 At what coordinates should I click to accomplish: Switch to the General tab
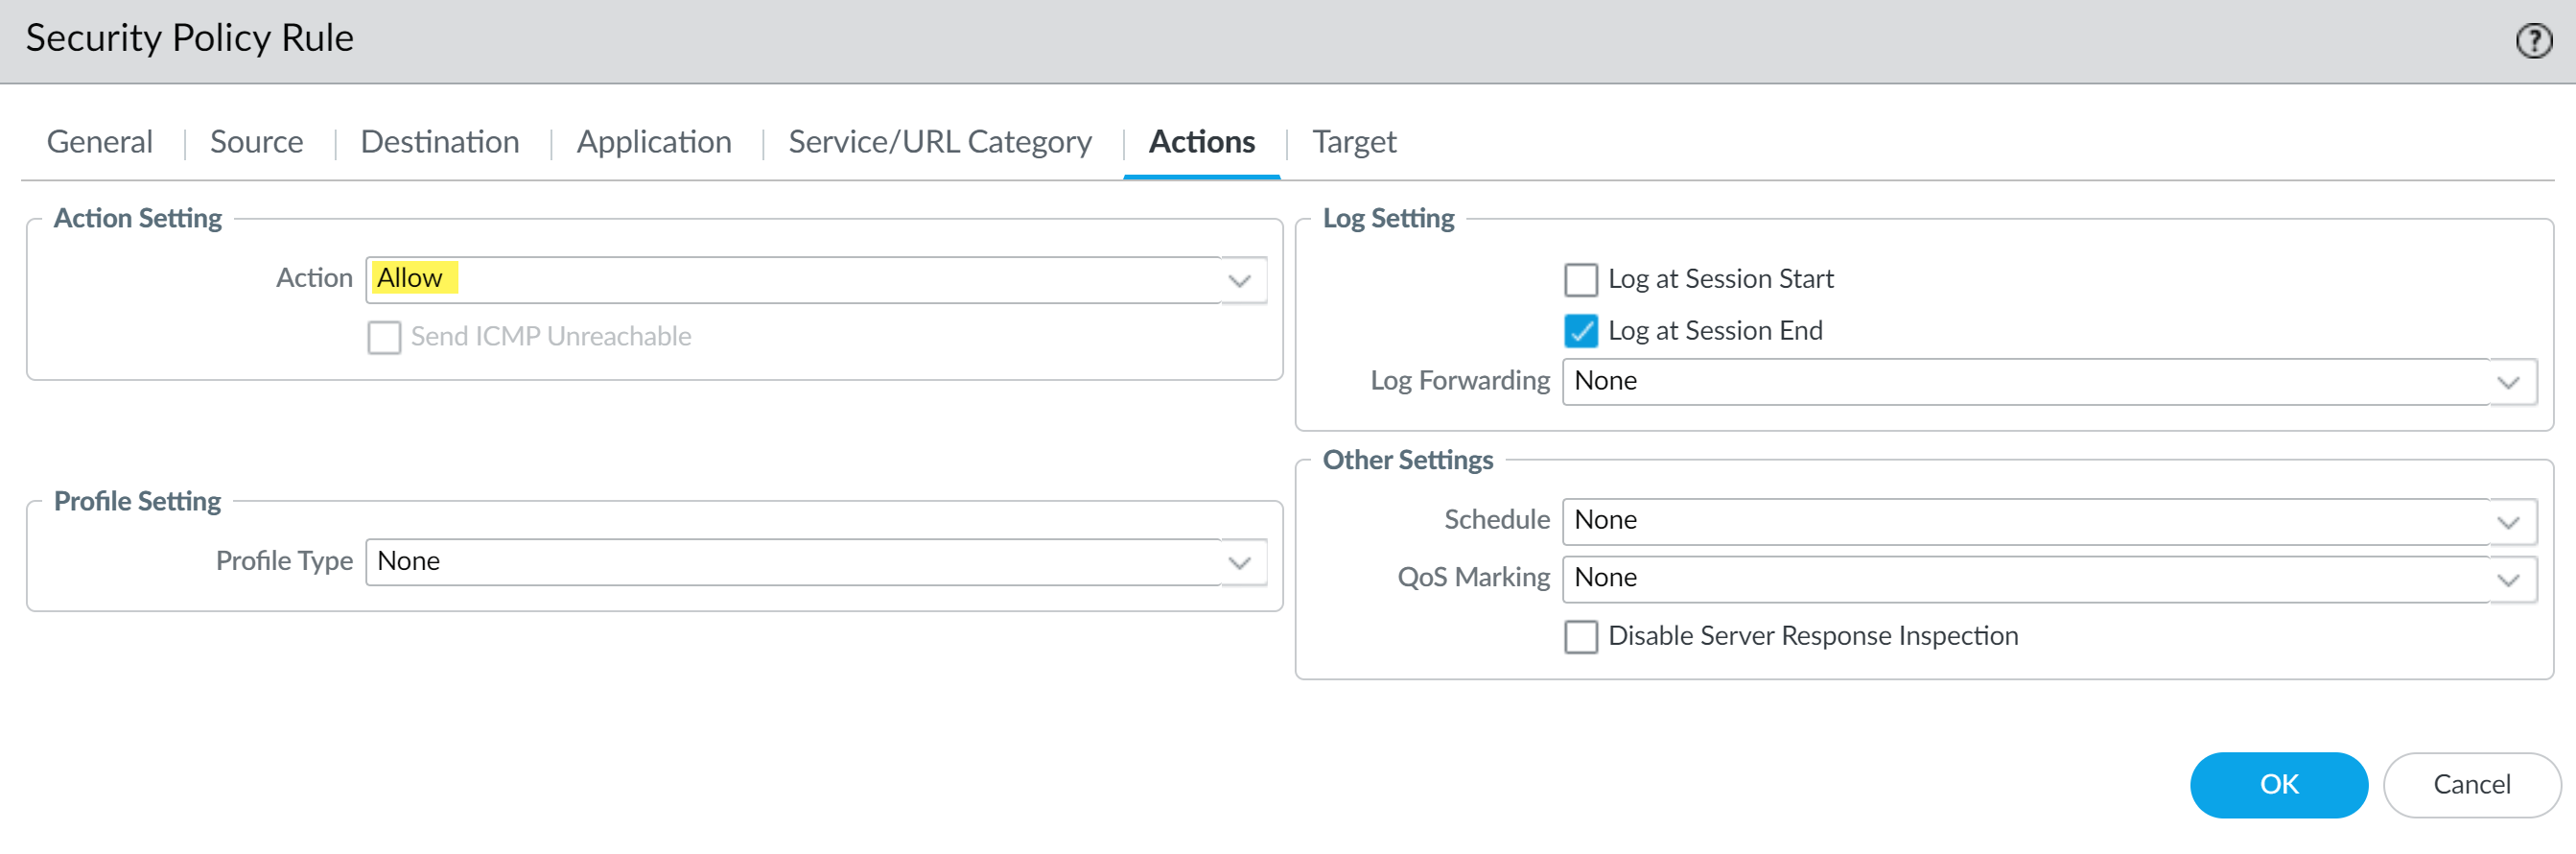pyautogui.click(x=100, y=142)
